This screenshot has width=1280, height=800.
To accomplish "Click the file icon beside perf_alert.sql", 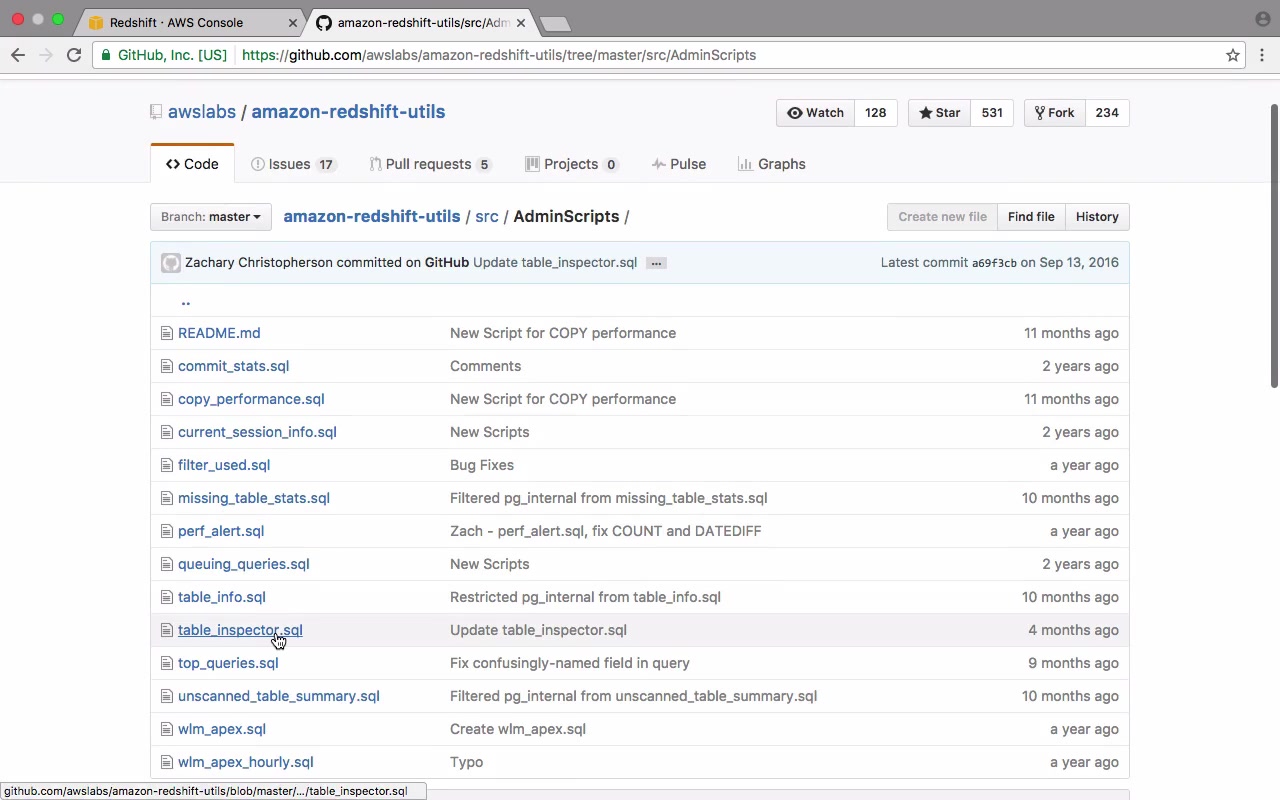I will [x=167, y=531].
